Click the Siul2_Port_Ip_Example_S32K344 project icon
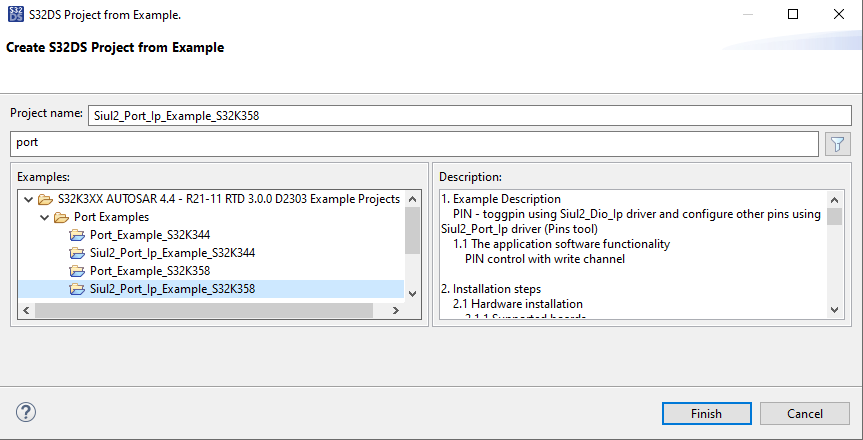This screenshot has width=863, height=440. point(77,253)
